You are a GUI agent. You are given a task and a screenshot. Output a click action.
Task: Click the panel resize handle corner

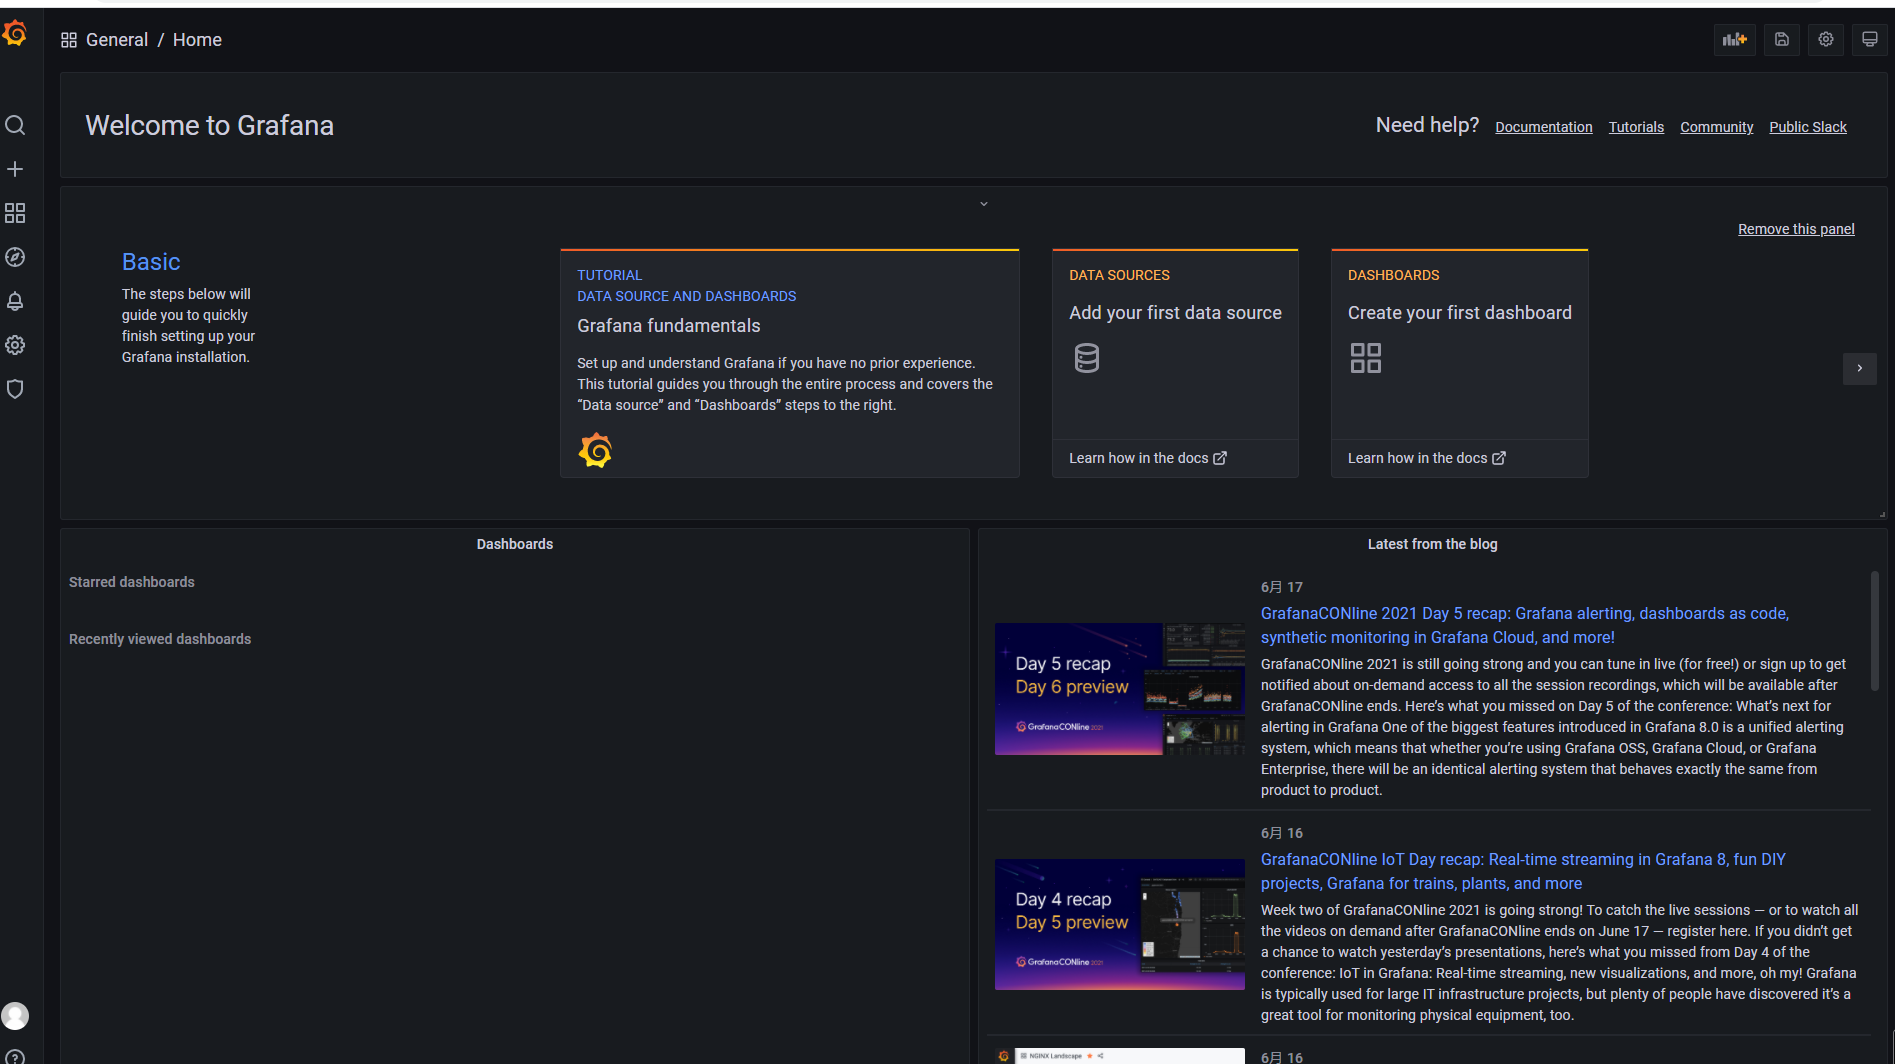point(1882,514)
